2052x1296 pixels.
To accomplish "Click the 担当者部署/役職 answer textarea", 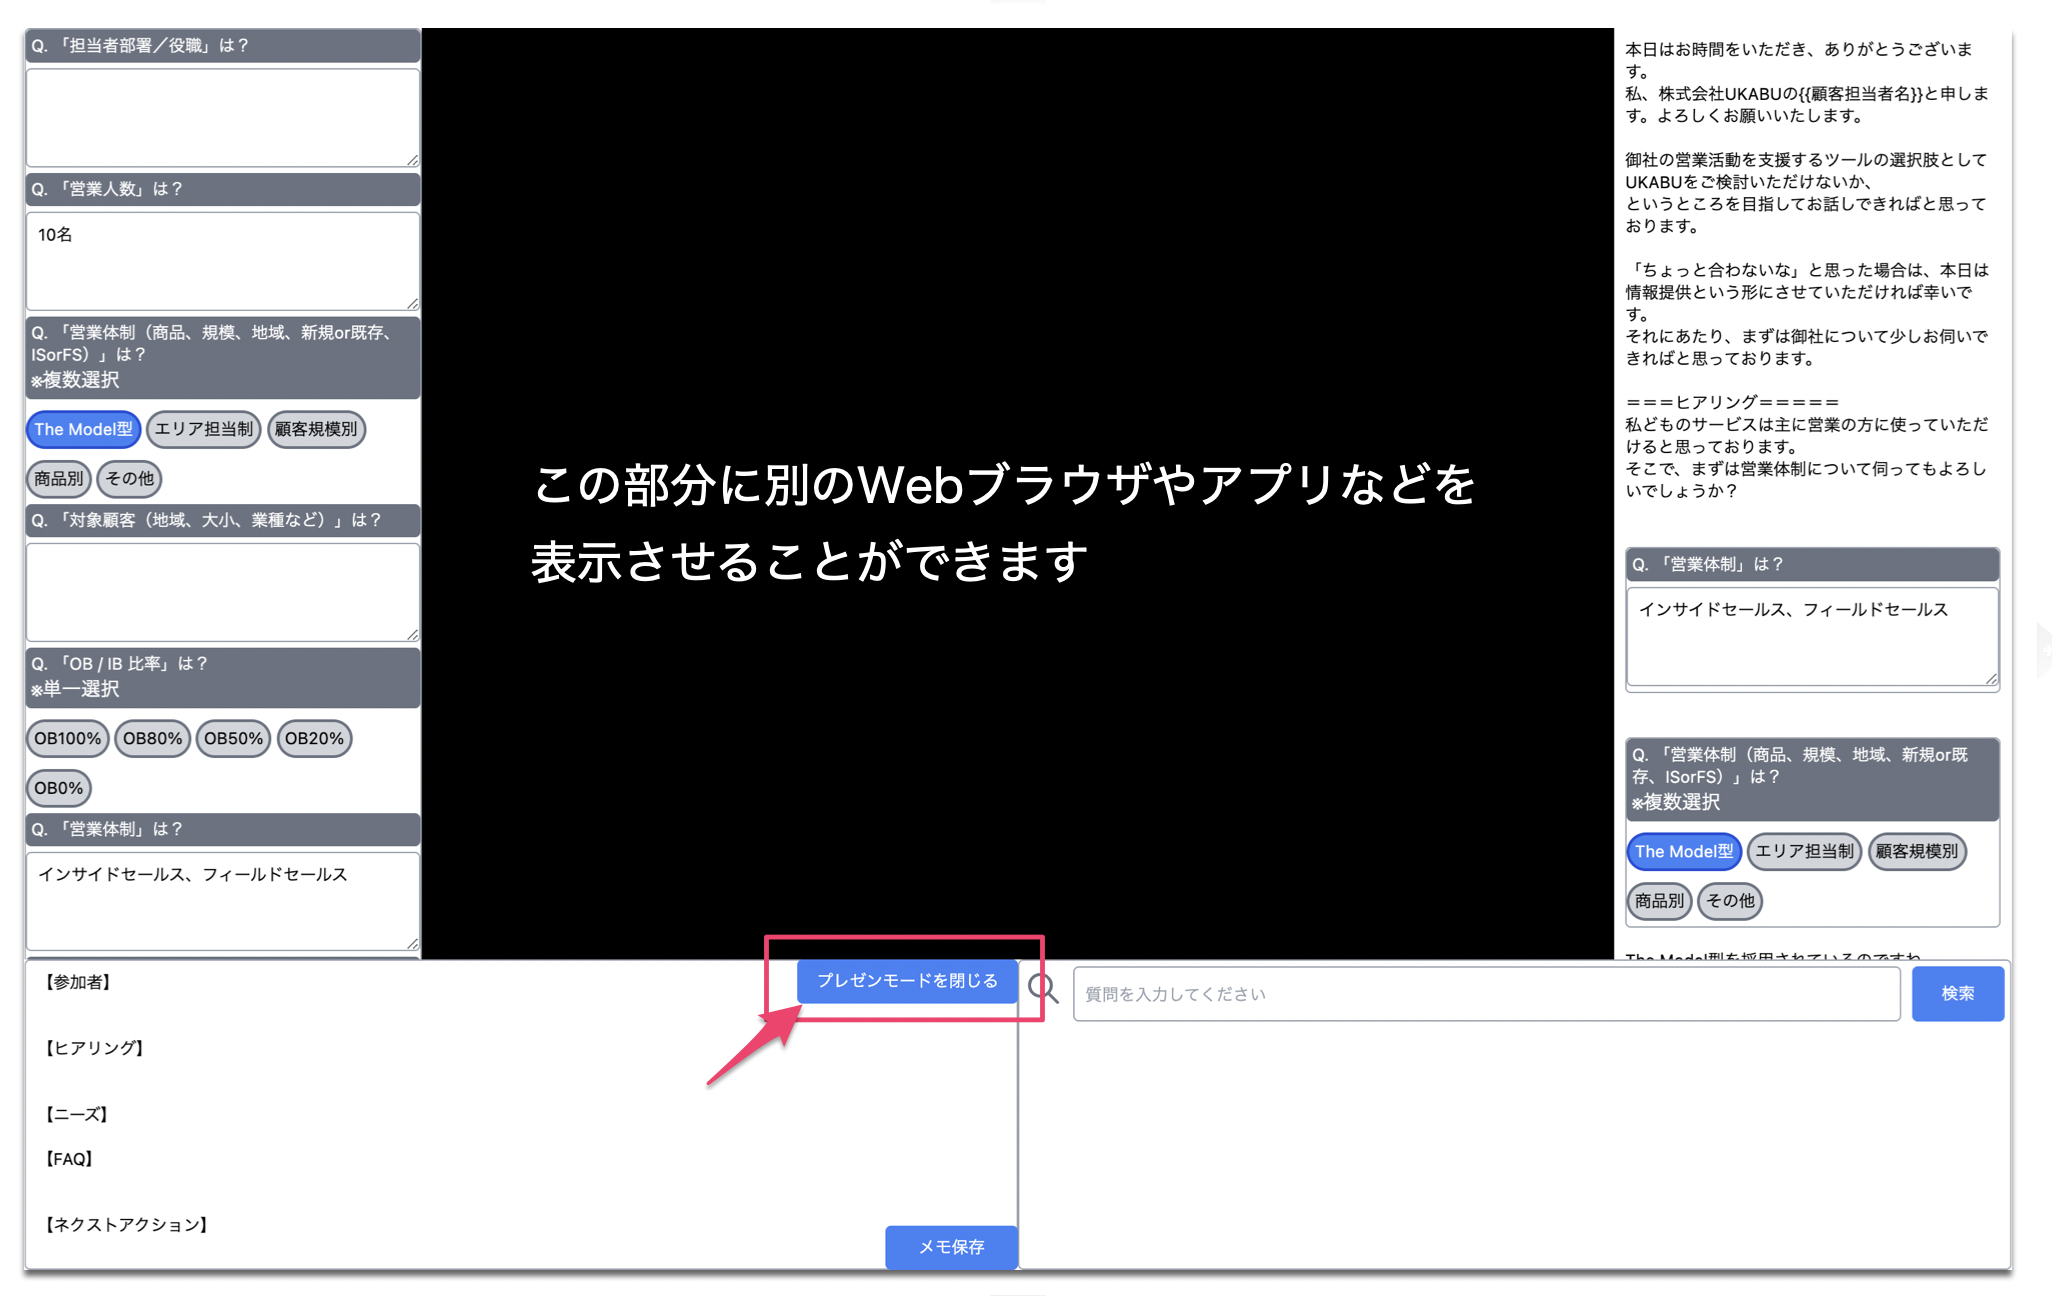I will [x=223, y=117].
